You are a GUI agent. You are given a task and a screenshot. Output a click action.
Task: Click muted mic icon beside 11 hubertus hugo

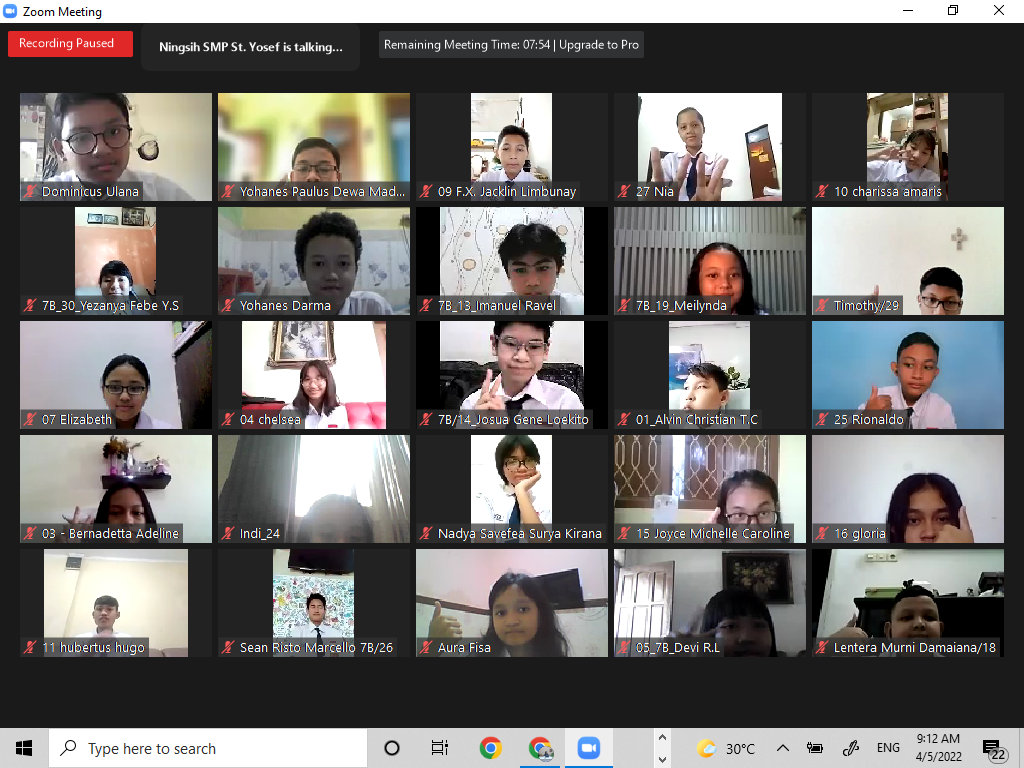pyautogui.click(x=29, y=647)
